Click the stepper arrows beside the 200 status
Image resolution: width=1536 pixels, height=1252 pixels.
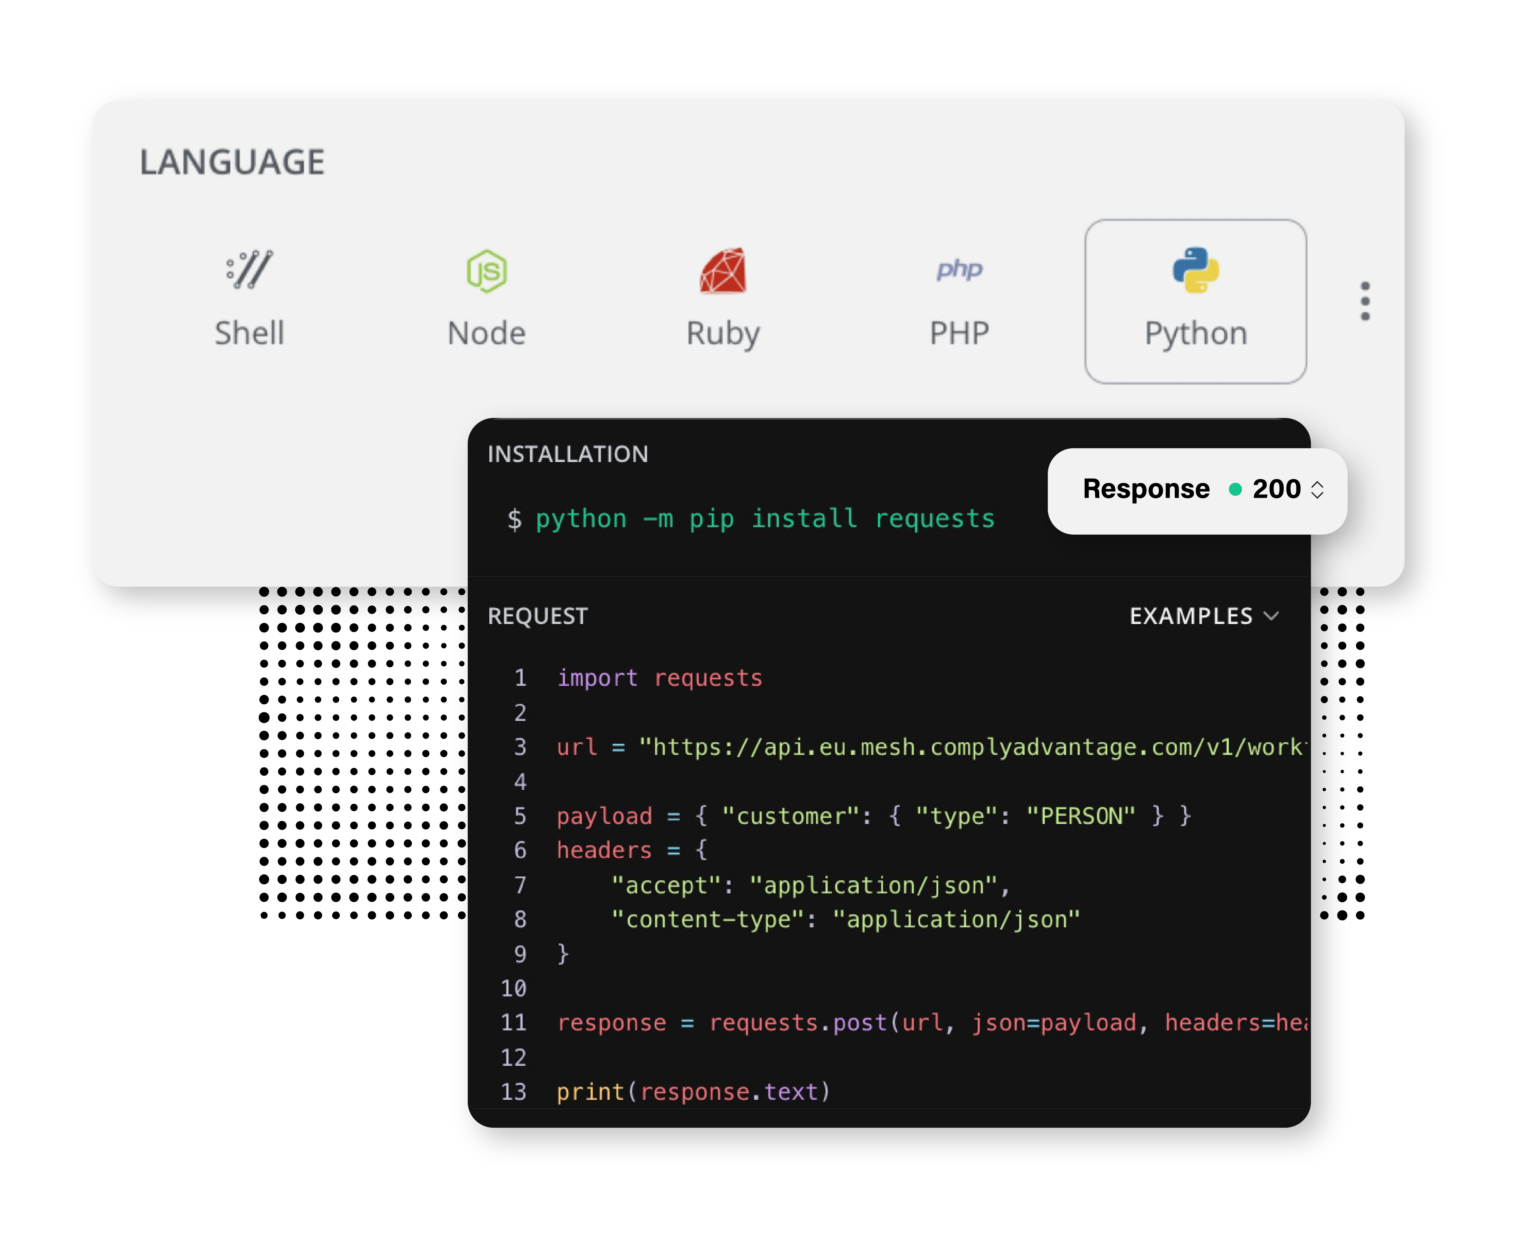[1318, 490]
